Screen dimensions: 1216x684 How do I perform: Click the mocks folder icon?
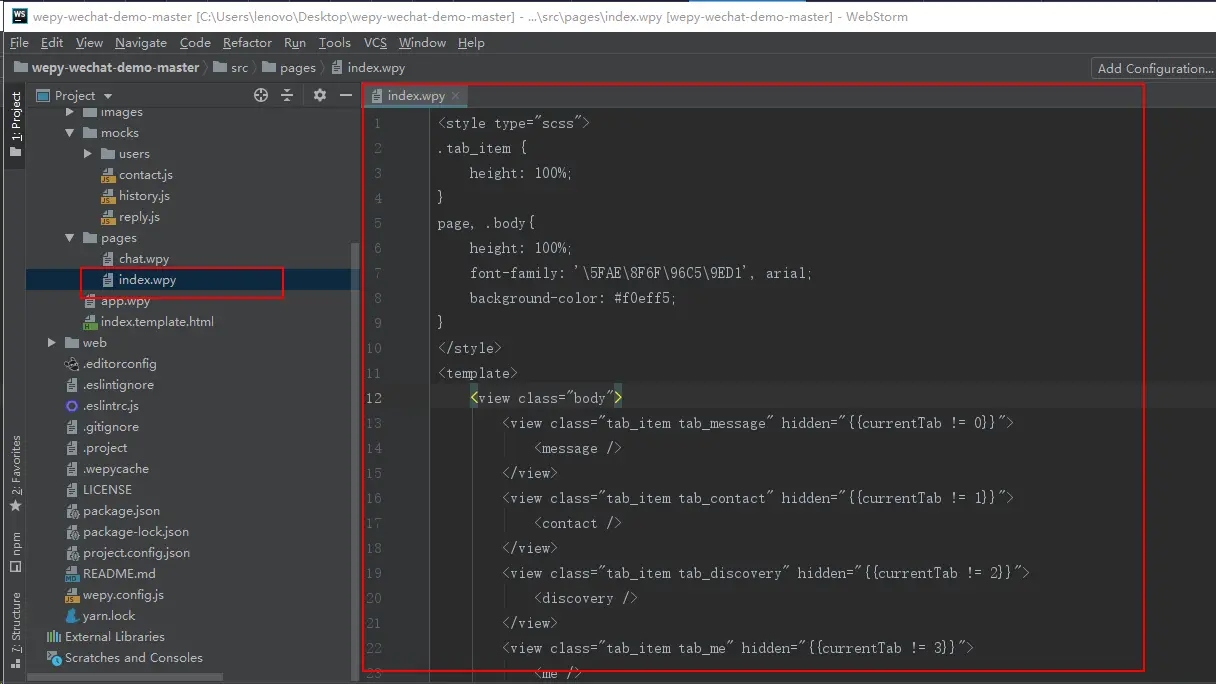tap(89, 133)
